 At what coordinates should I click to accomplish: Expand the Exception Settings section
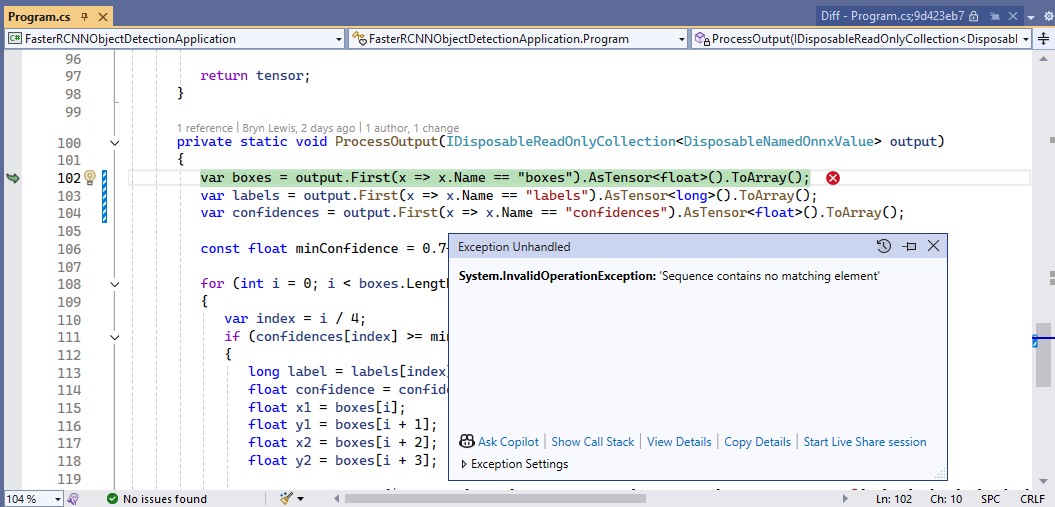coord(464,464)
